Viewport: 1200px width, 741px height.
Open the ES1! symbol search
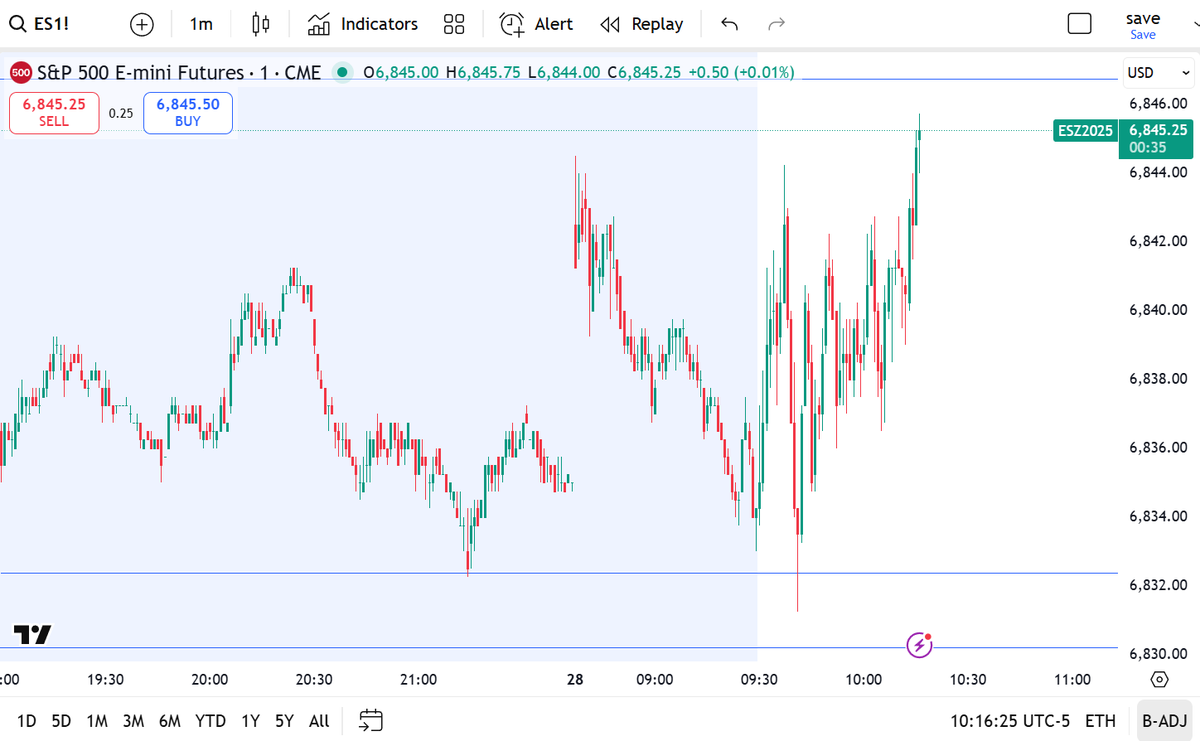click(x=40, y=24)
